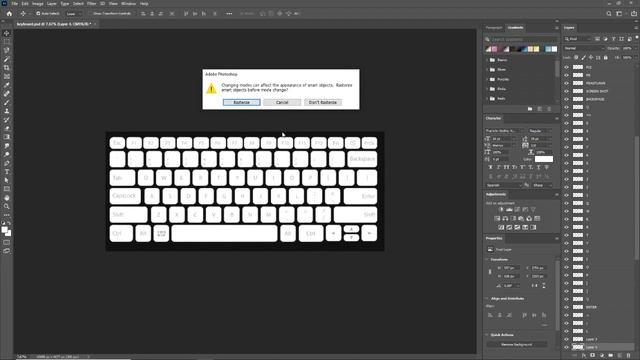Select the Move tool
Screen dimensions: 640x360
pos(7,33)
